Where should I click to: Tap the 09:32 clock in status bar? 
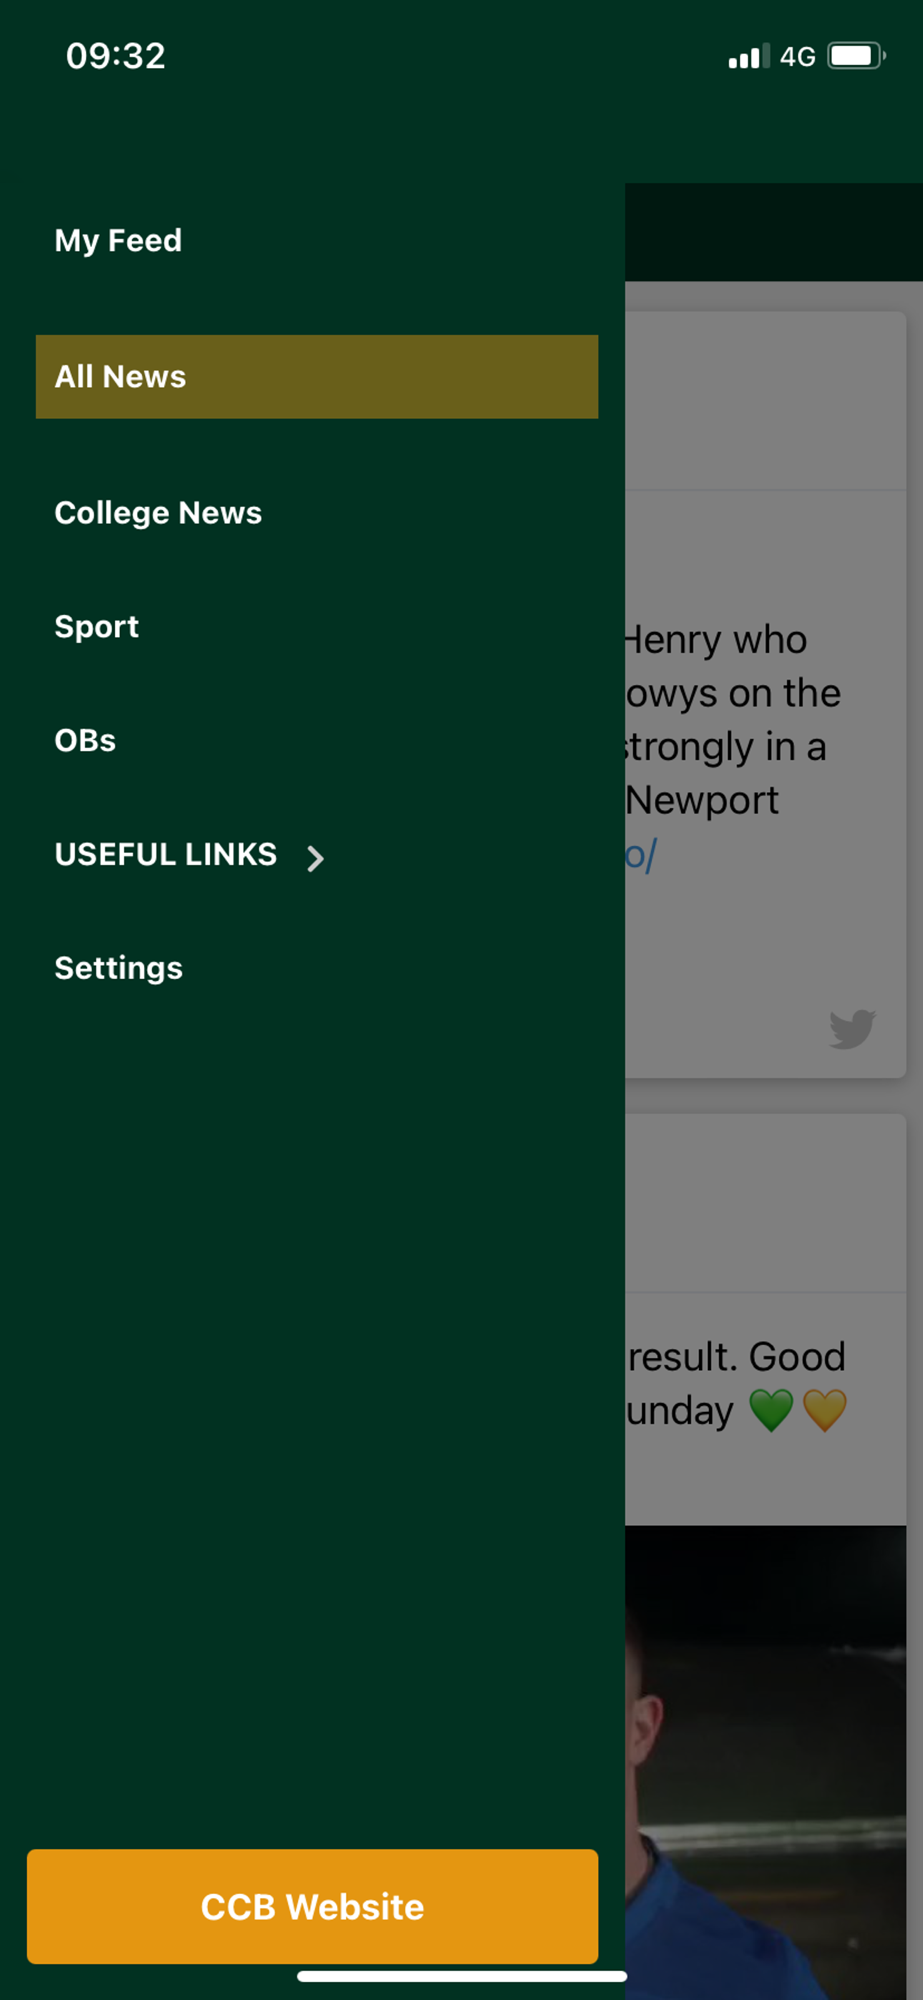tap(116, 56)
